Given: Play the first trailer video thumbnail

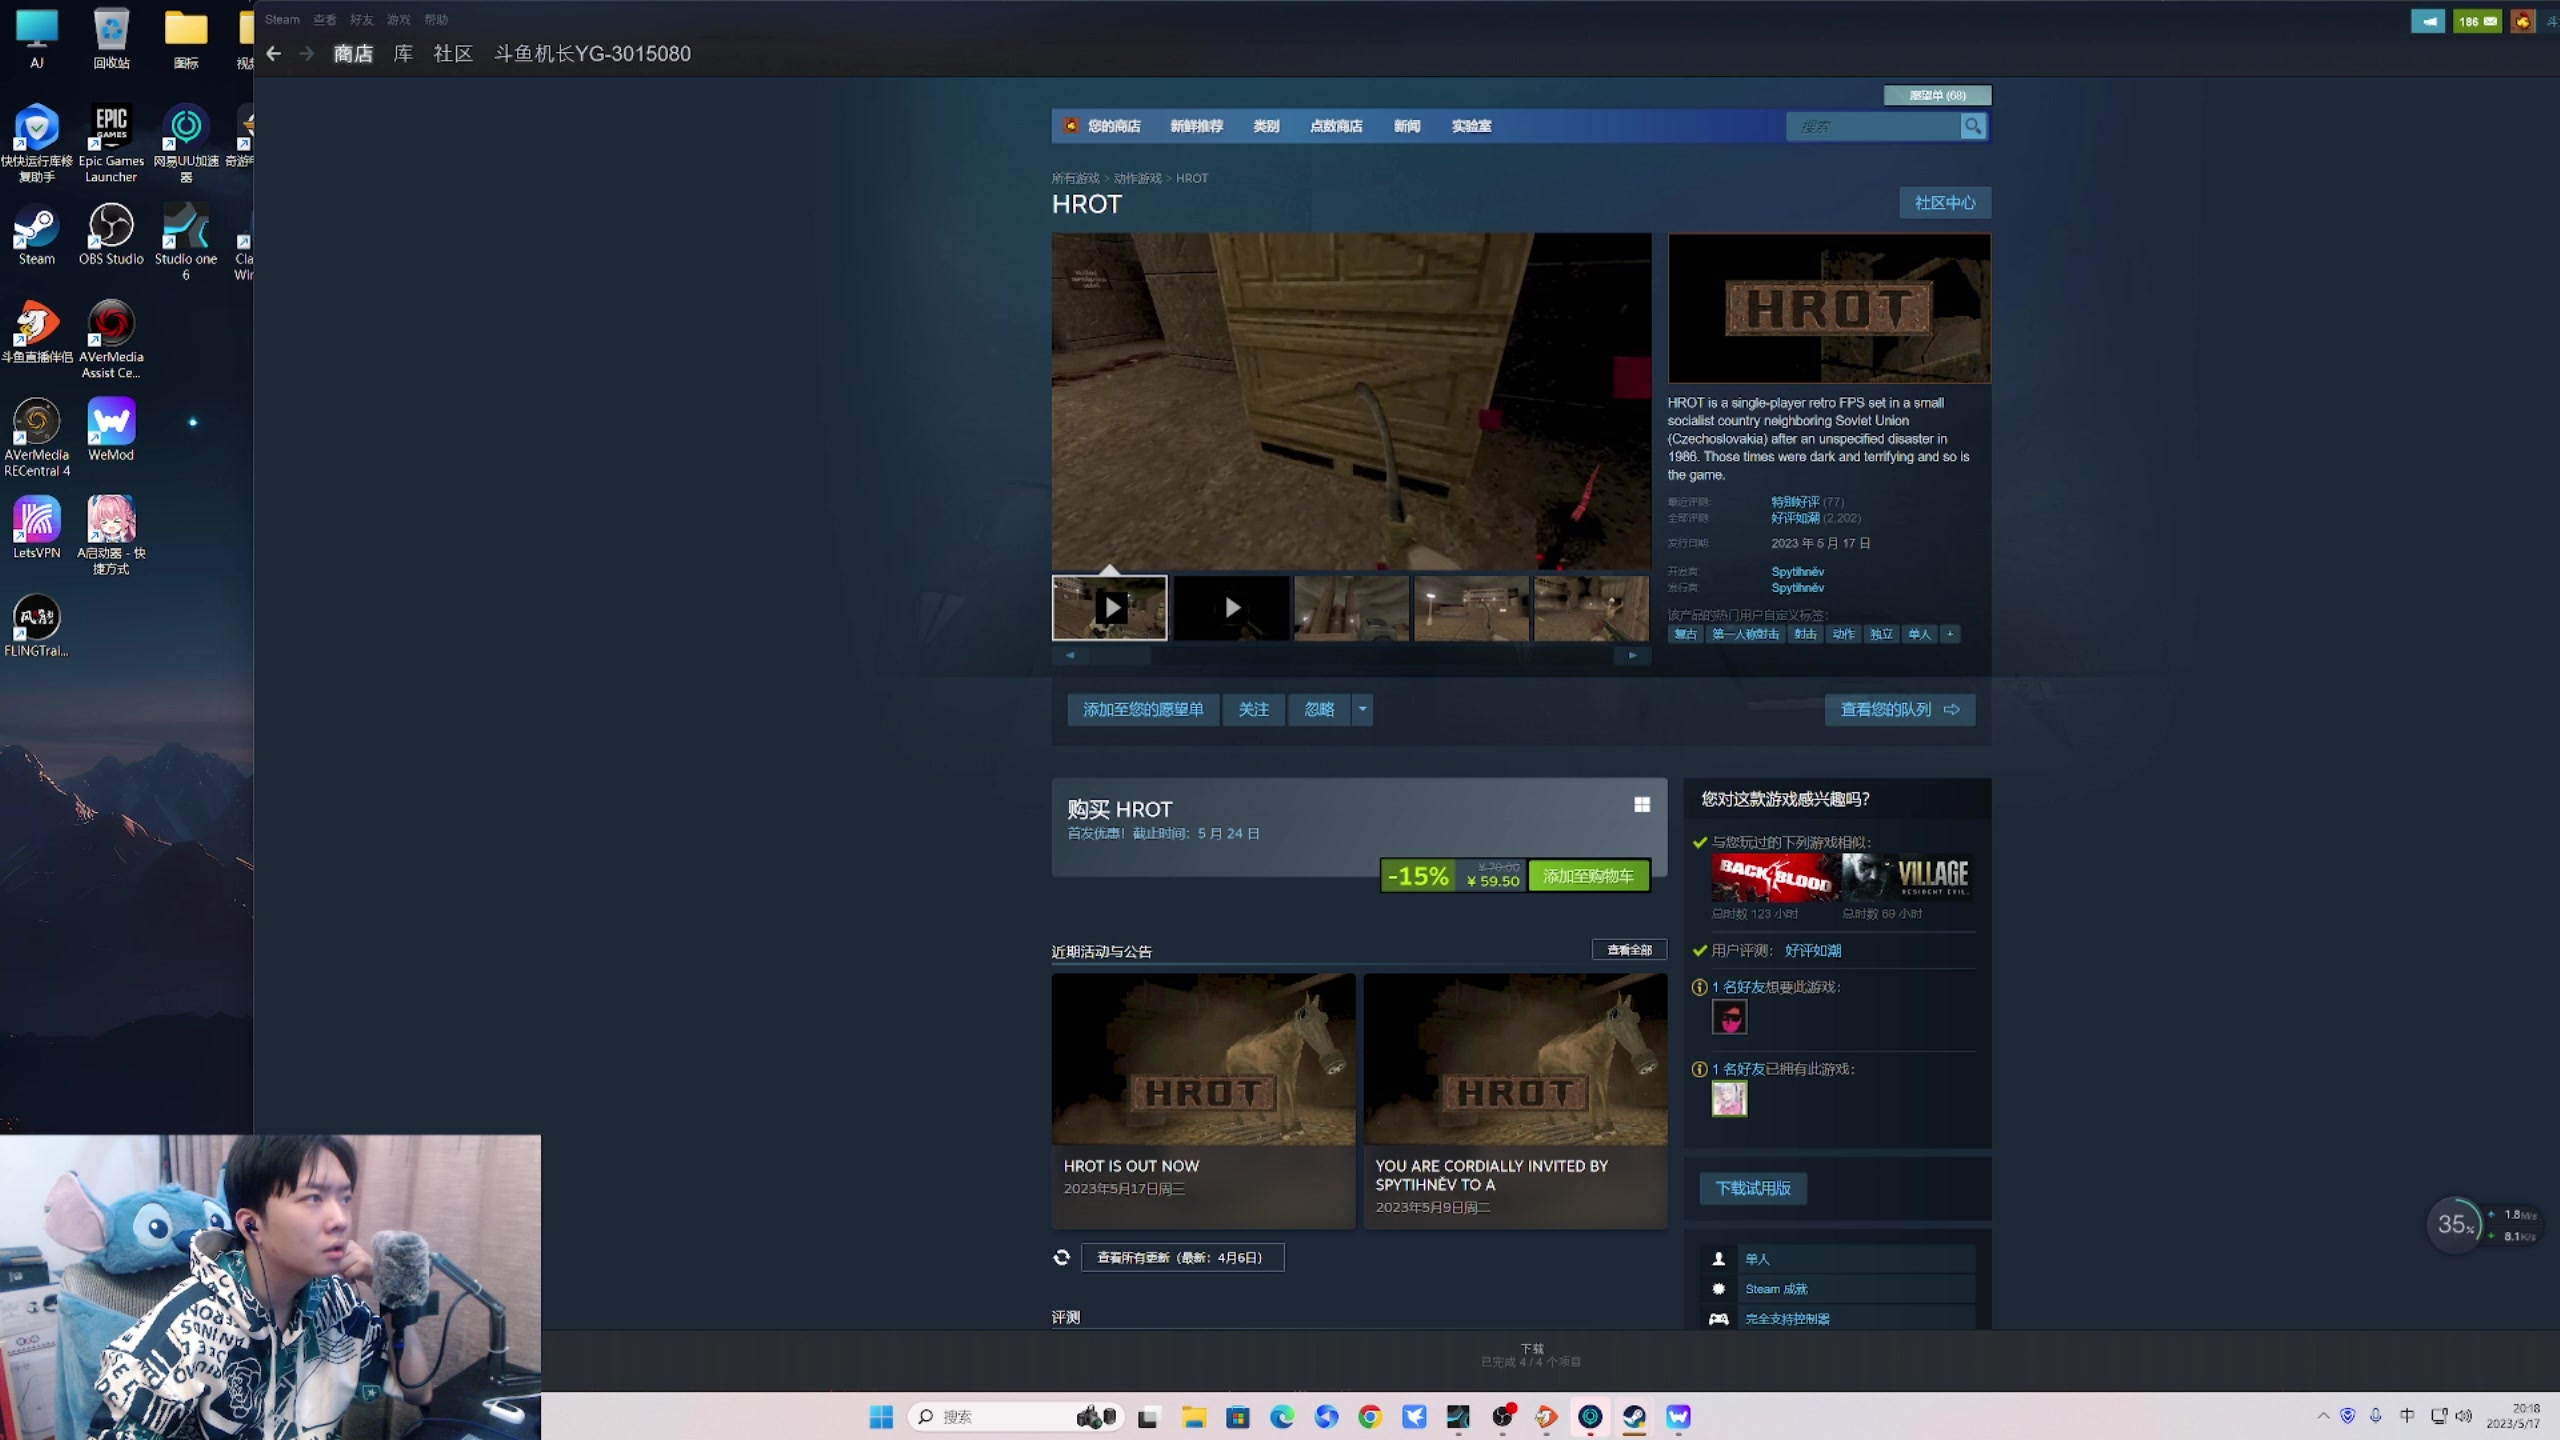Looking at the screenshot, I should click(x=1110, y=607).
